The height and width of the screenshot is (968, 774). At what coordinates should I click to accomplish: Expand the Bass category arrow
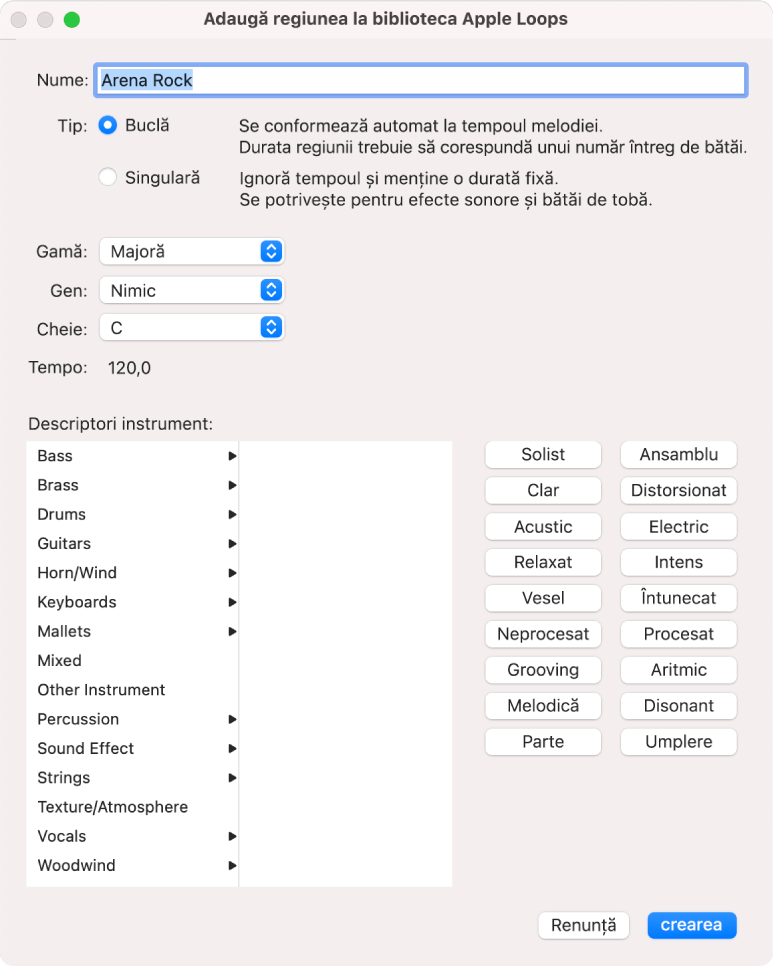[x=232, y=456]
